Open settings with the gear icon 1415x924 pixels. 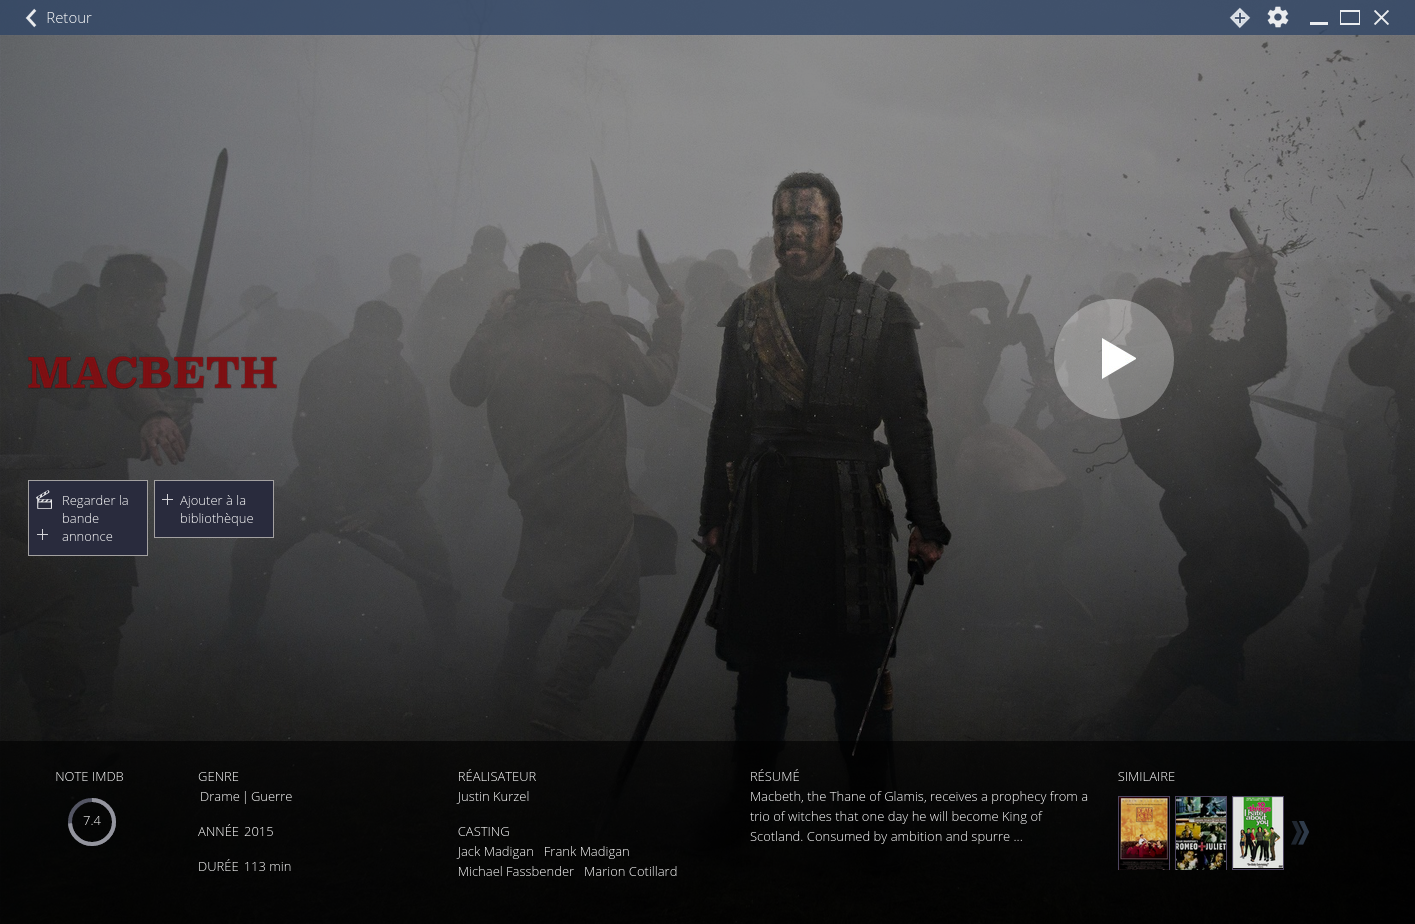(x=1278, y=18)
